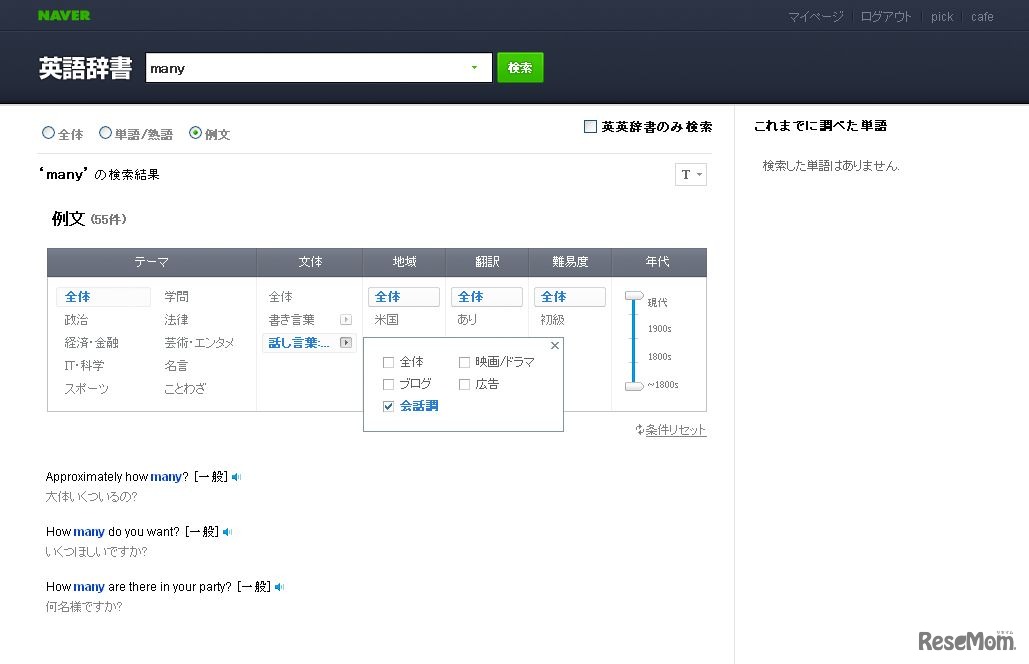Image resolution: width=1029 pixels, height=664 pixels.
Task: Play audio for 'How many do you want?'
Action: [228, 532]
